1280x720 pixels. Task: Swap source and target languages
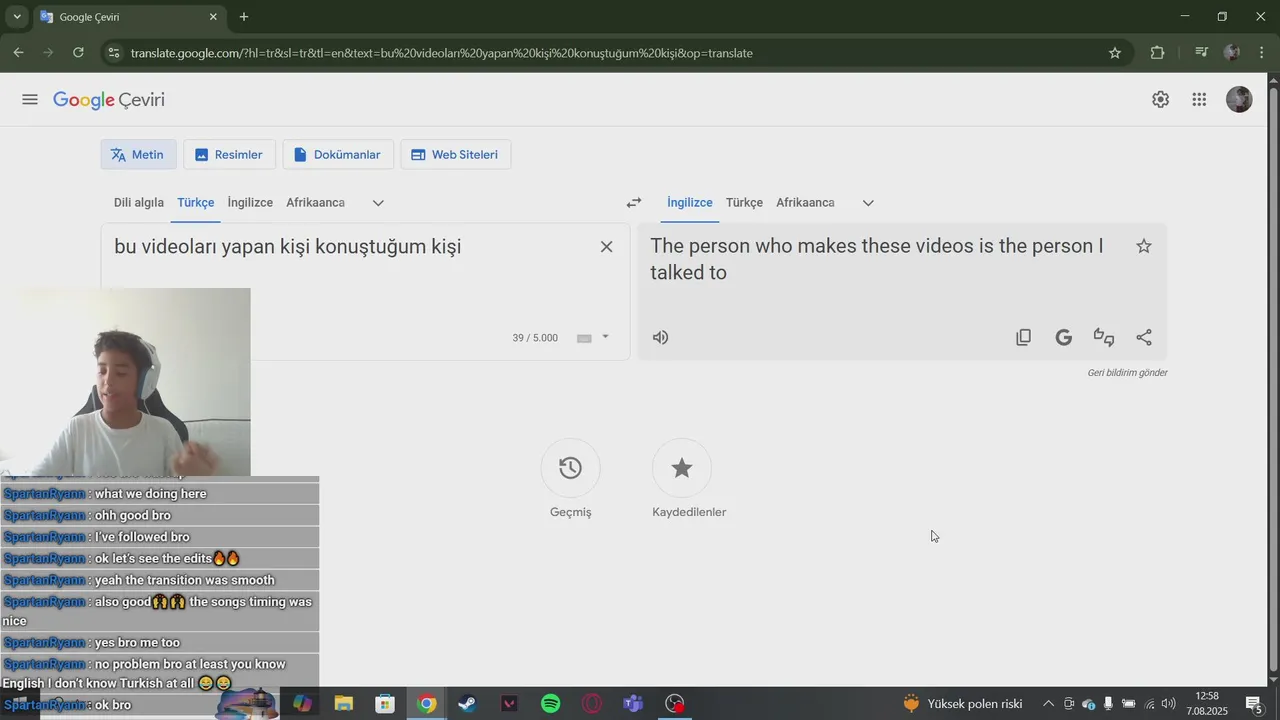pos(634,203)
